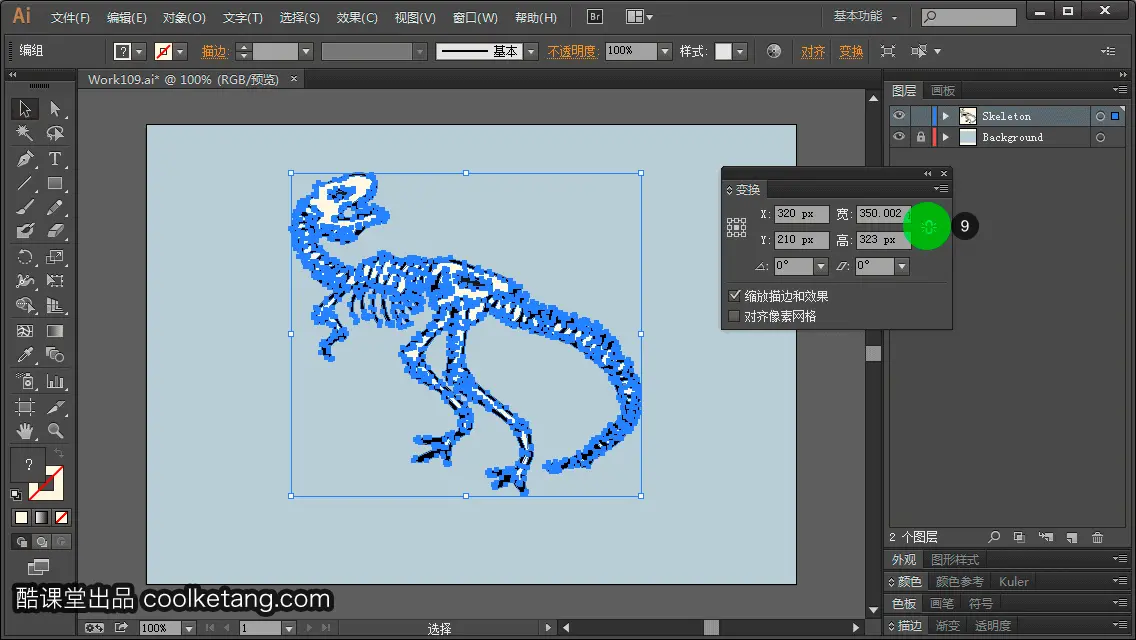This screenshot has width=1136, height=640.
Task: Select the Eraser tool
Action: [x=55, y=231]
